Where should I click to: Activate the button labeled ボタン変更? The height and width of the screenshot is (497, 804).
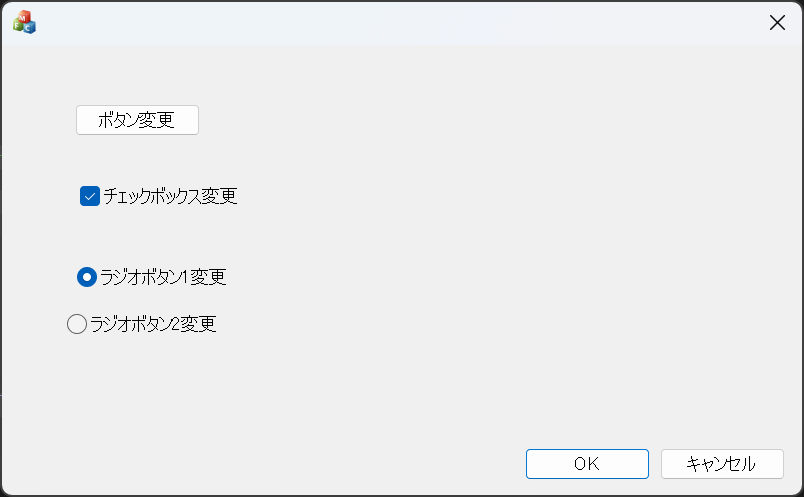click(x=137, y=120)
